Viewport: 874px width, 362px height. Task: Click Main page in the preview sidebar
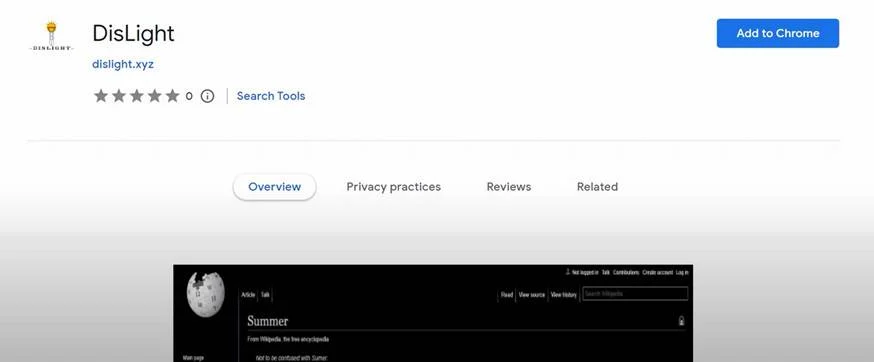point(193,358)
